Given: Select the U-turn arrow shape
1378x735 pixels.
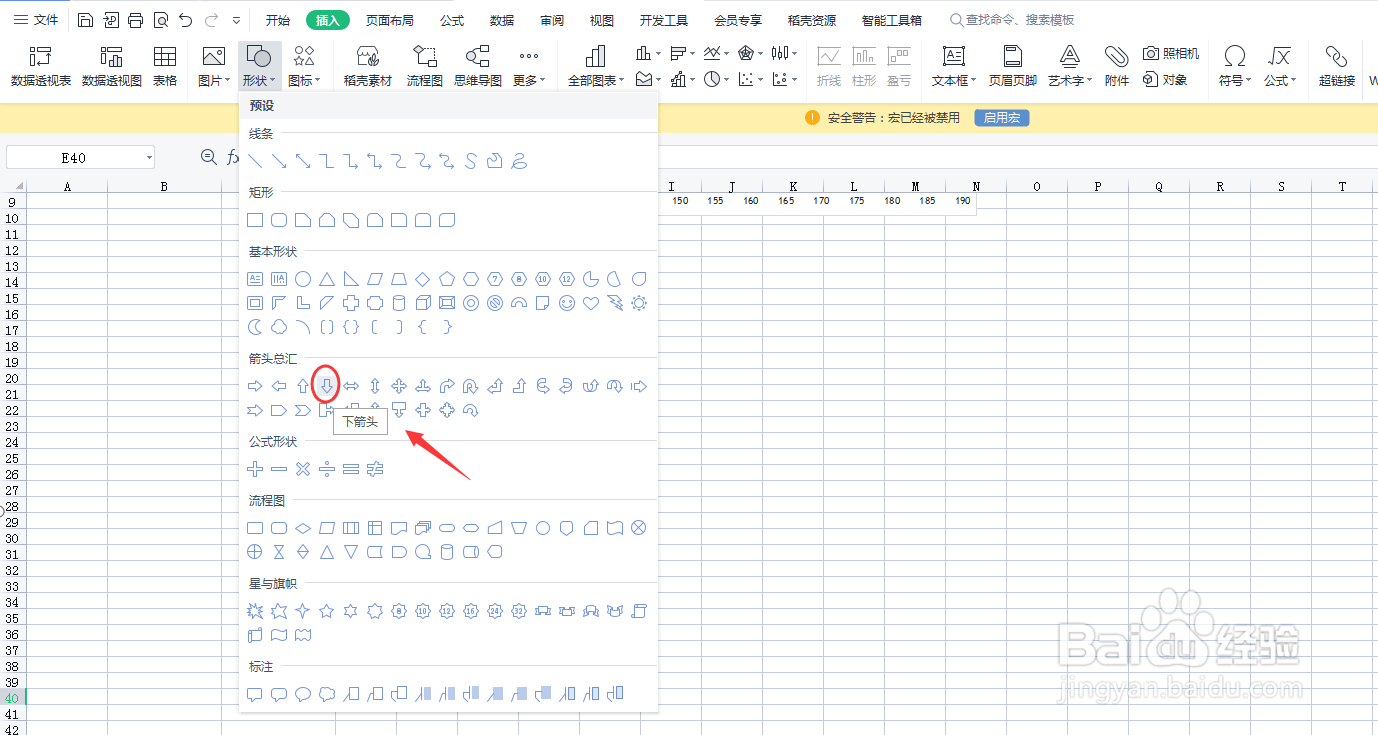Looking at the screenshot, I should 471,386.
